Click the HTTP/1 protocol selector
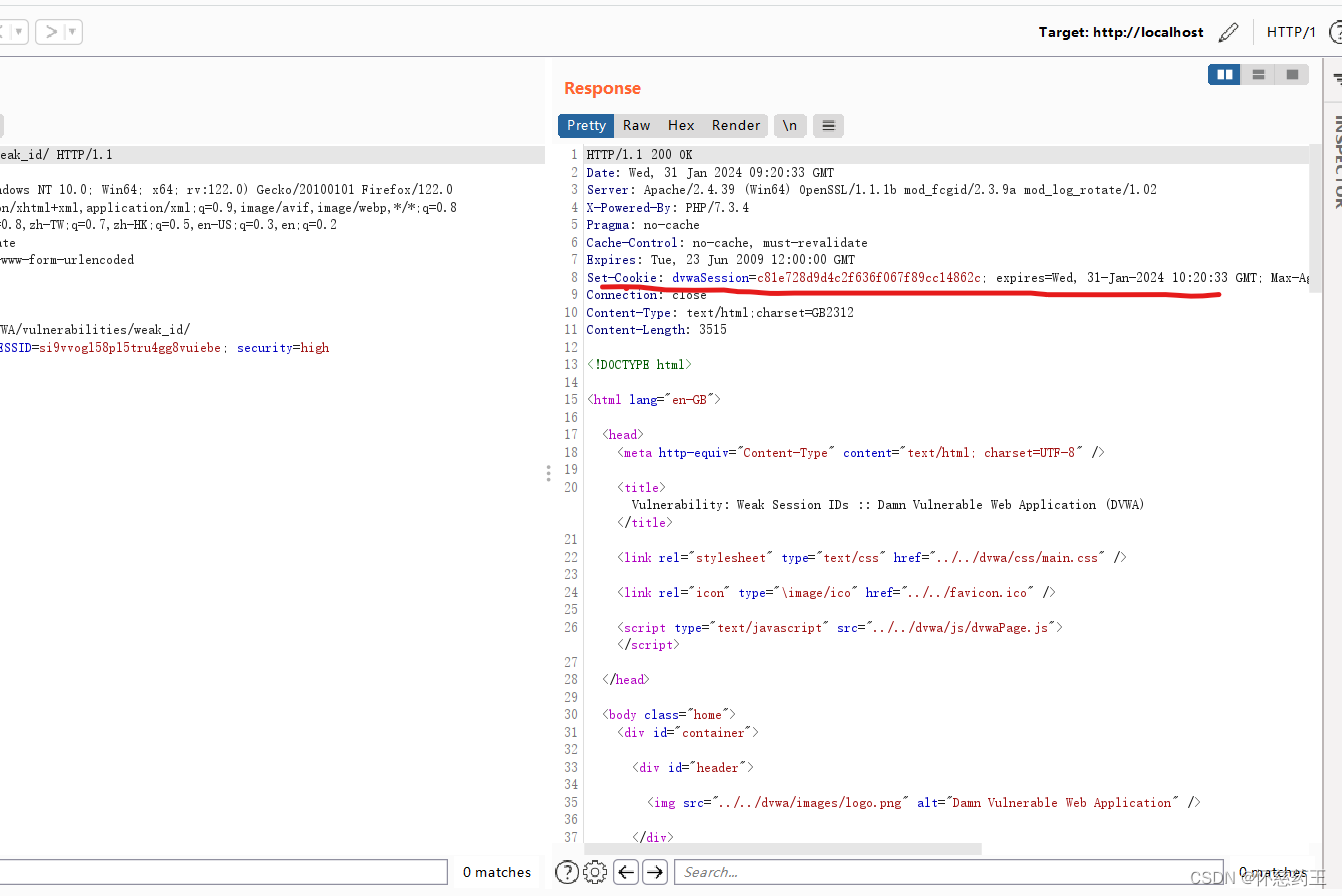The width and height of the screenshot is (1342, 896). pos(1291,32)
